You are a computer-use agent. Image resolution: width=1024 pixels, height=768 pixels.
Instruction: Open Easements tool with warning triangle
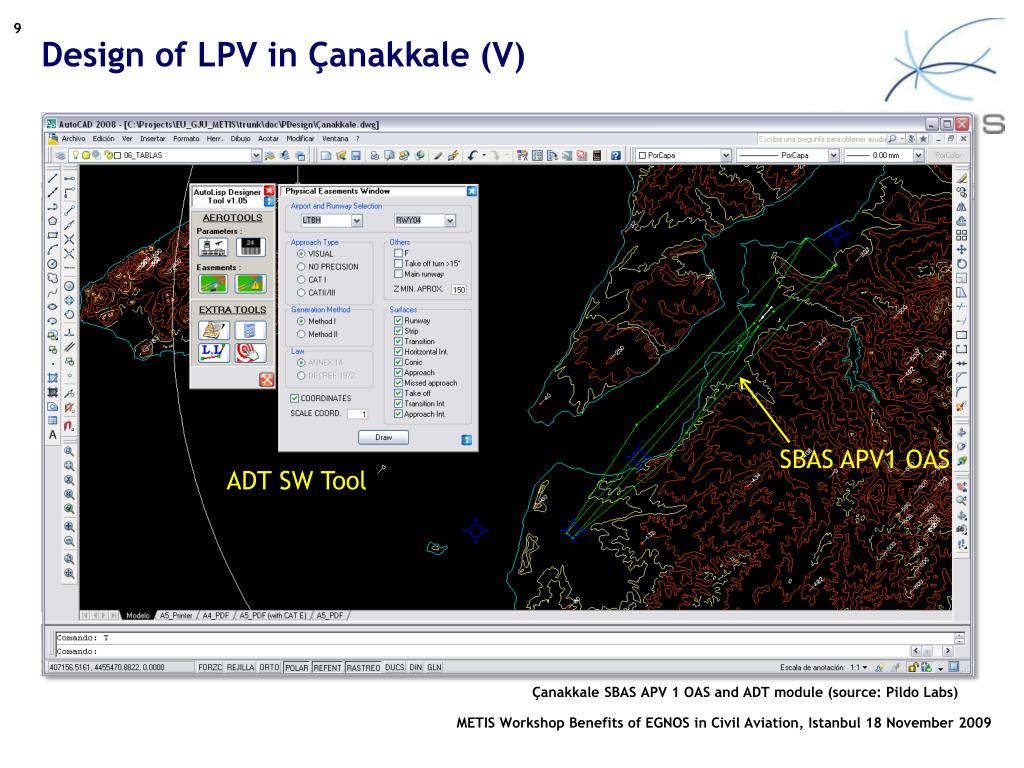point(251,283)
